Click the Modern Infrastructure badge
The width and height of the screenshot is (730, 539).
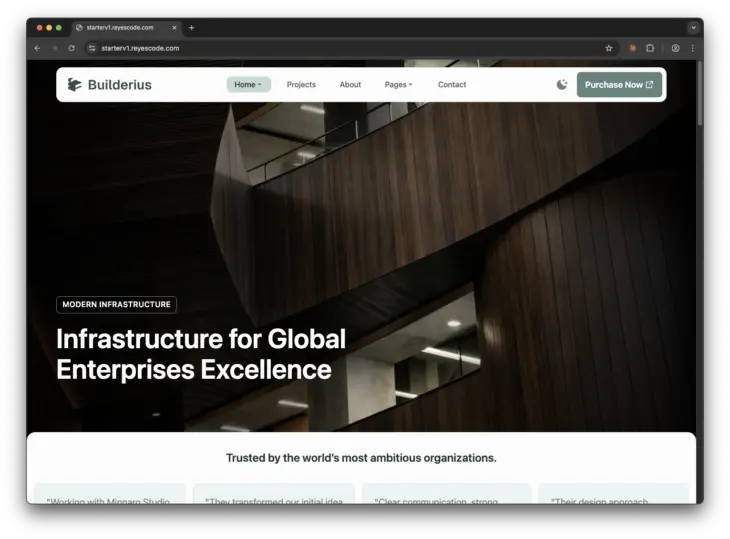tap(116, 304)
